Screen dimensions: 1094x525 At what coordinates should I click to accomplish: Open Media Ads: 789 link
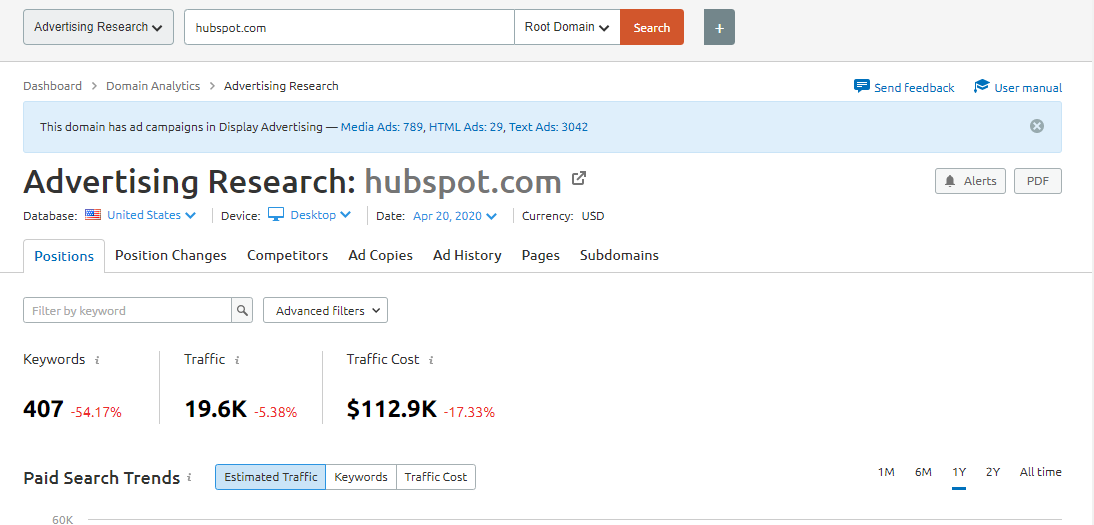click(382, 127)
